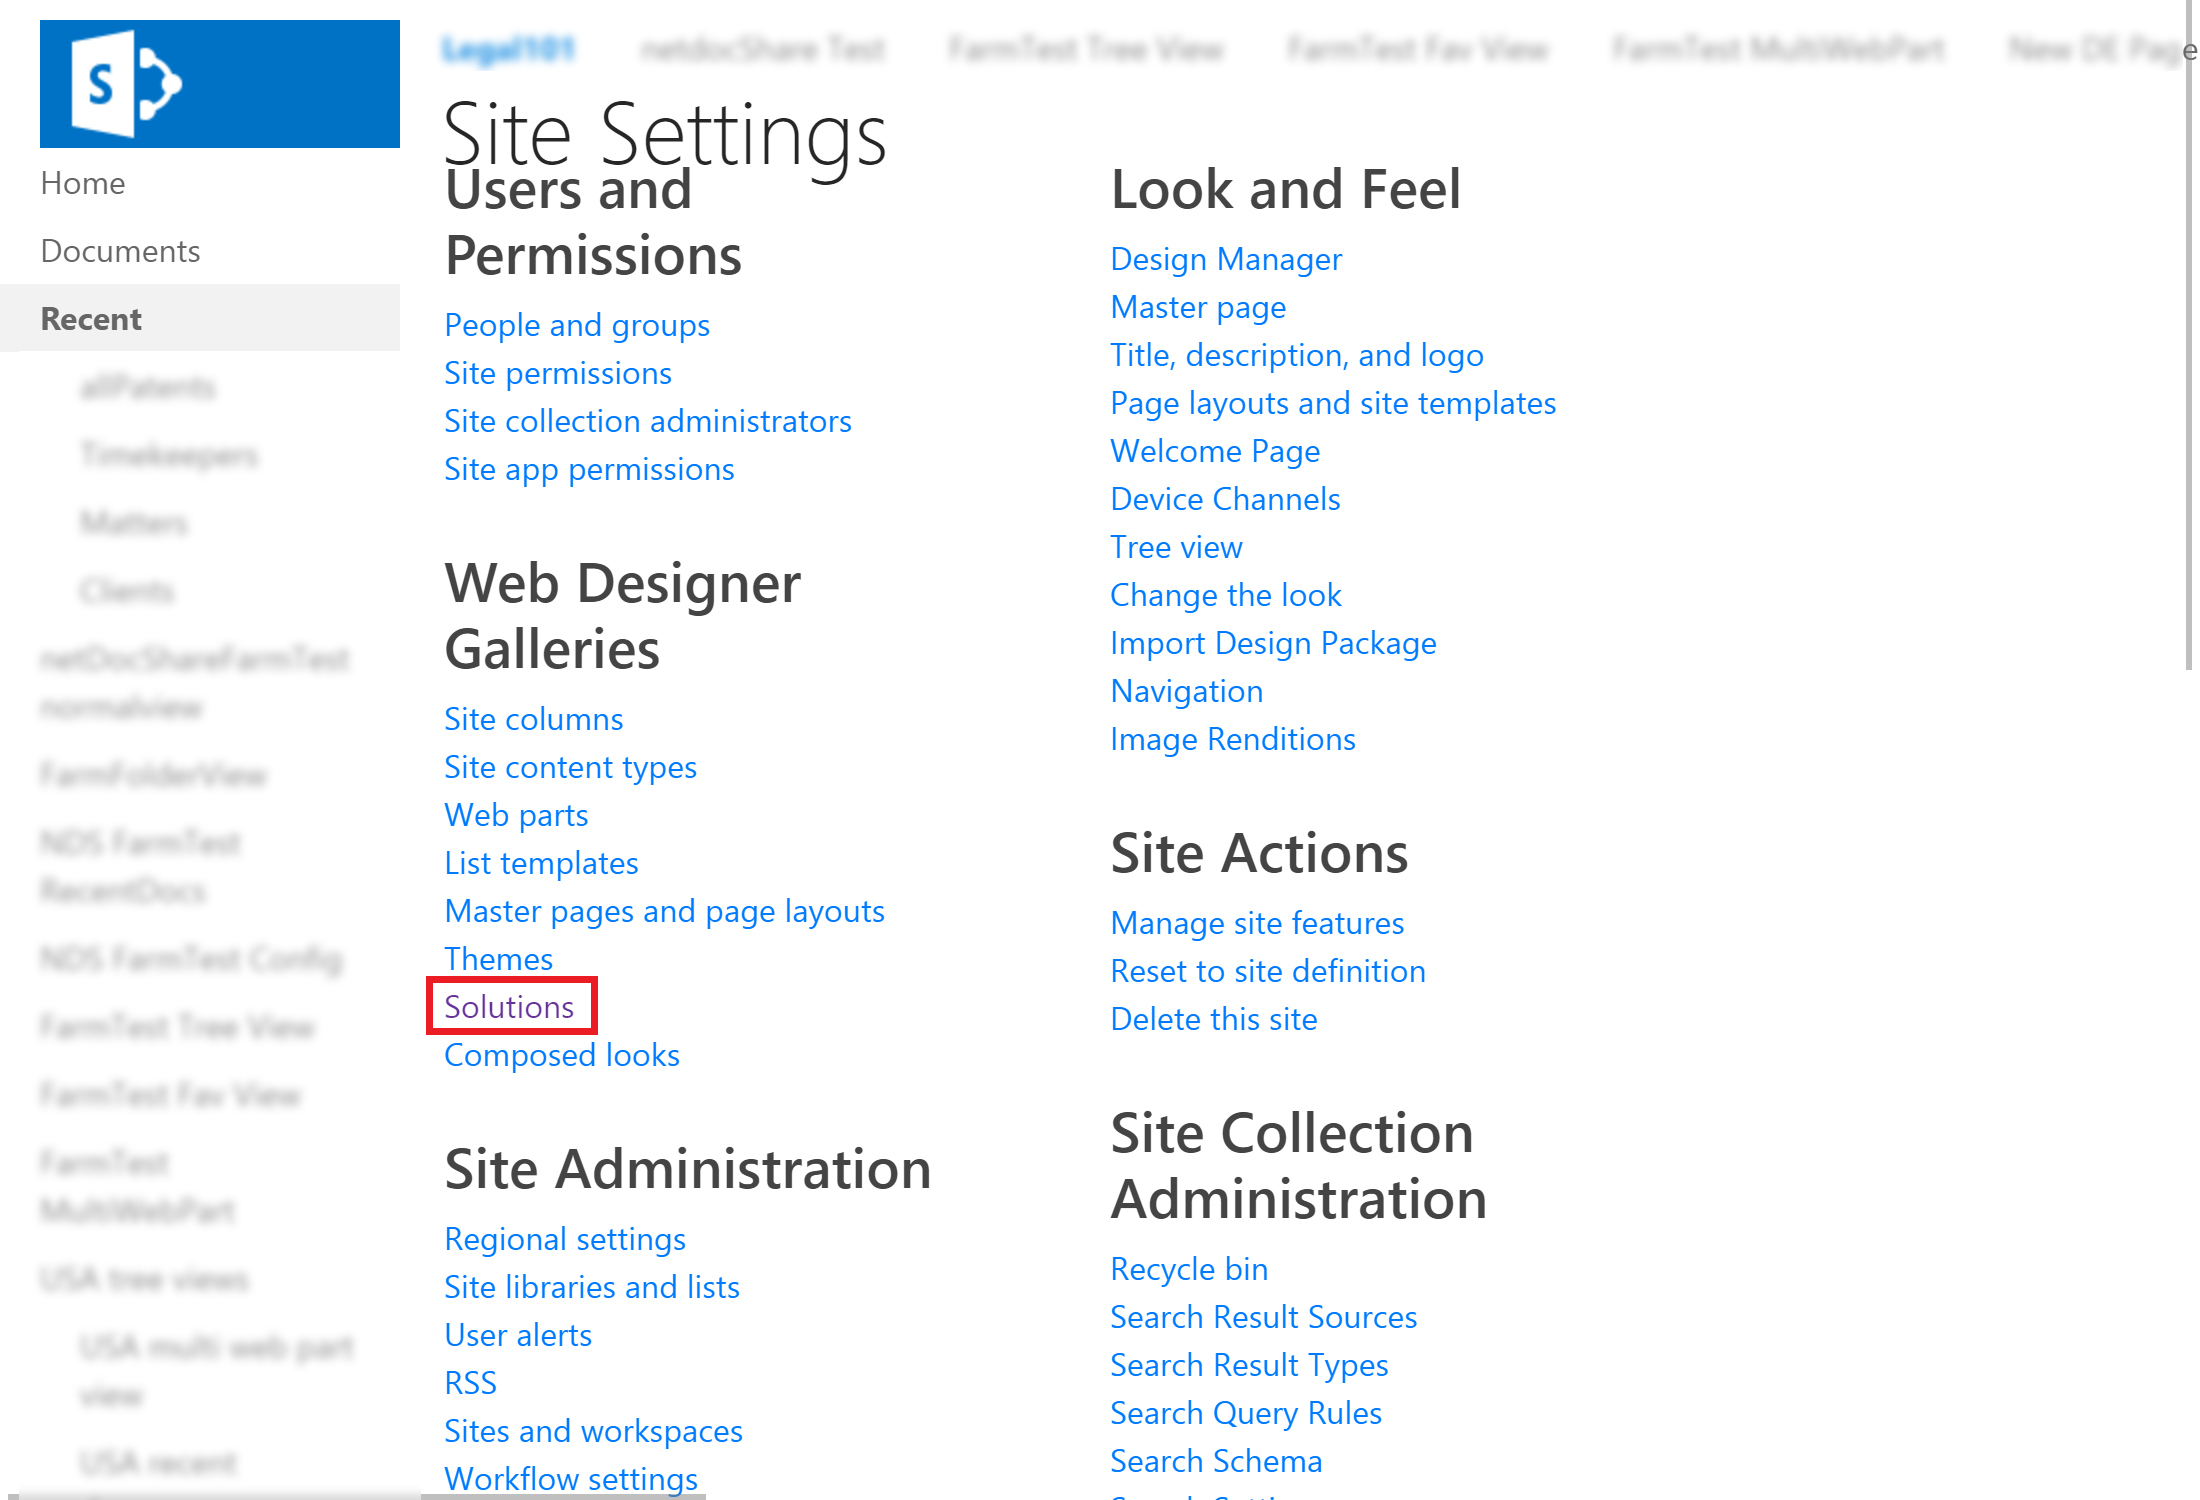
Task: Open Image Renditions link
Action: coord(1233,739)
